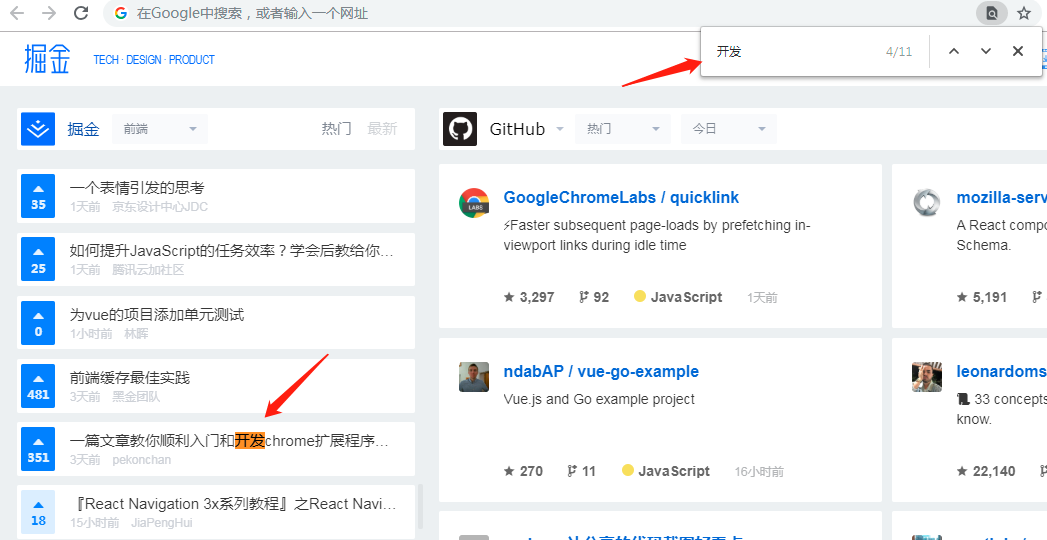Open the chrome扩展程序 article with highlighted 开发
The image size is (1047, 540).
229,441
